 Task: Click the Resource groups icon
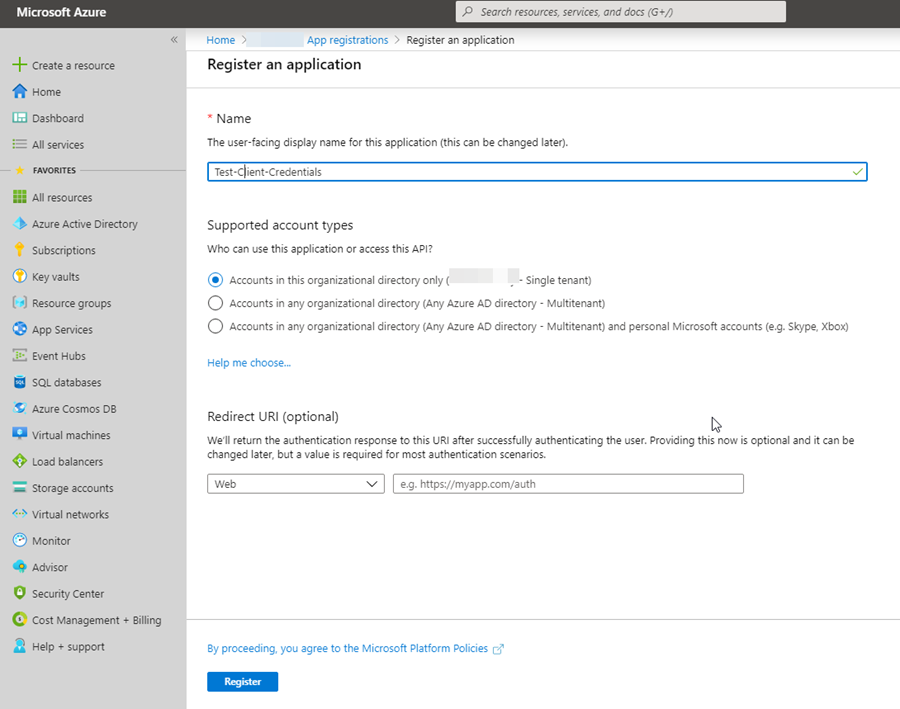20,303
